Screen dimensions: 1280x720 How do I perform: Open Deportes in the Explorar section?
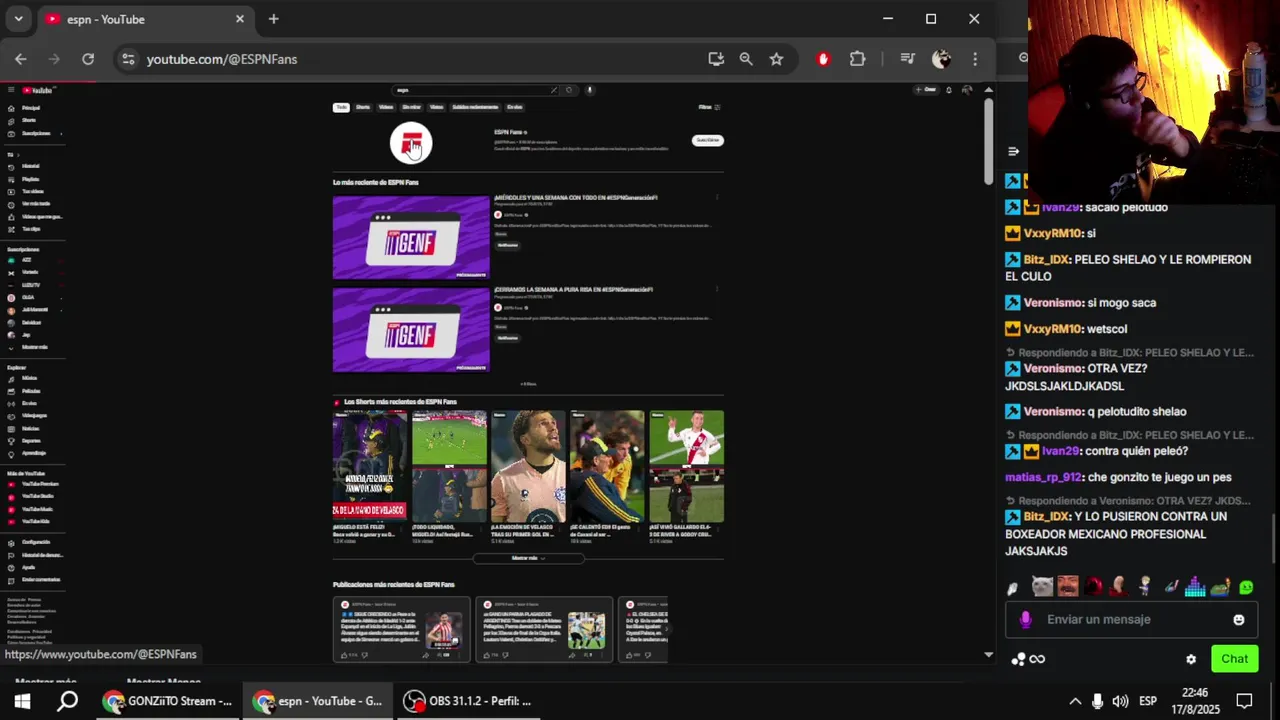pyautogui.click(x=31, y=440)
